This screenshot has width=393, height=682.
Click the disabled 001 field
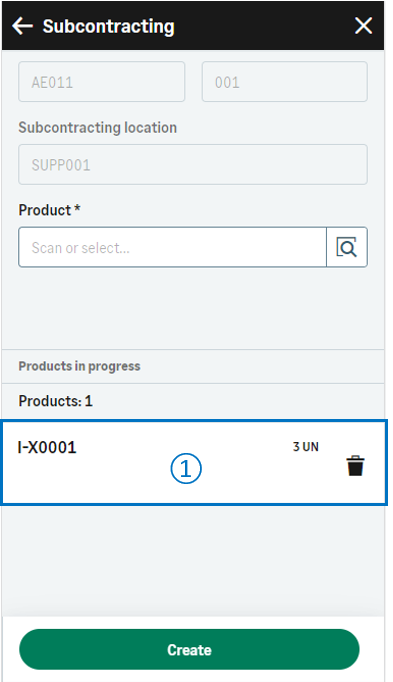(x=285, y=82)
